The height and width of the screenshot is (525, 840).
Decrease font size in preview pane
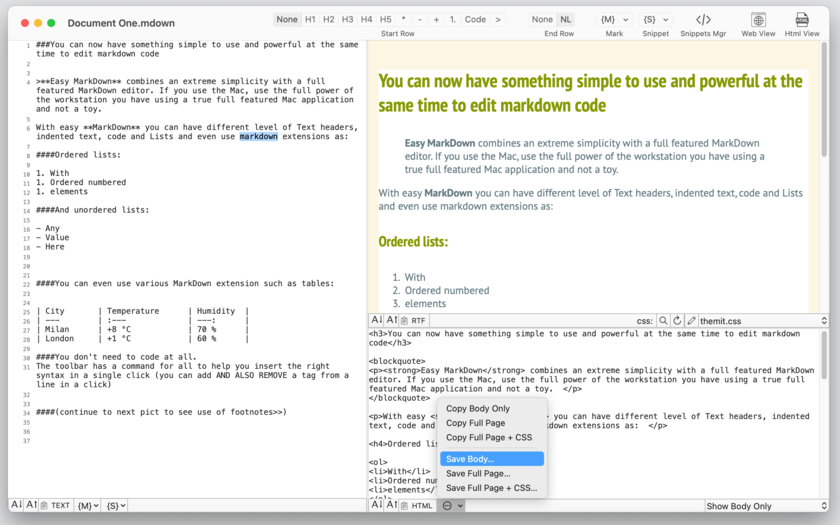377,320
